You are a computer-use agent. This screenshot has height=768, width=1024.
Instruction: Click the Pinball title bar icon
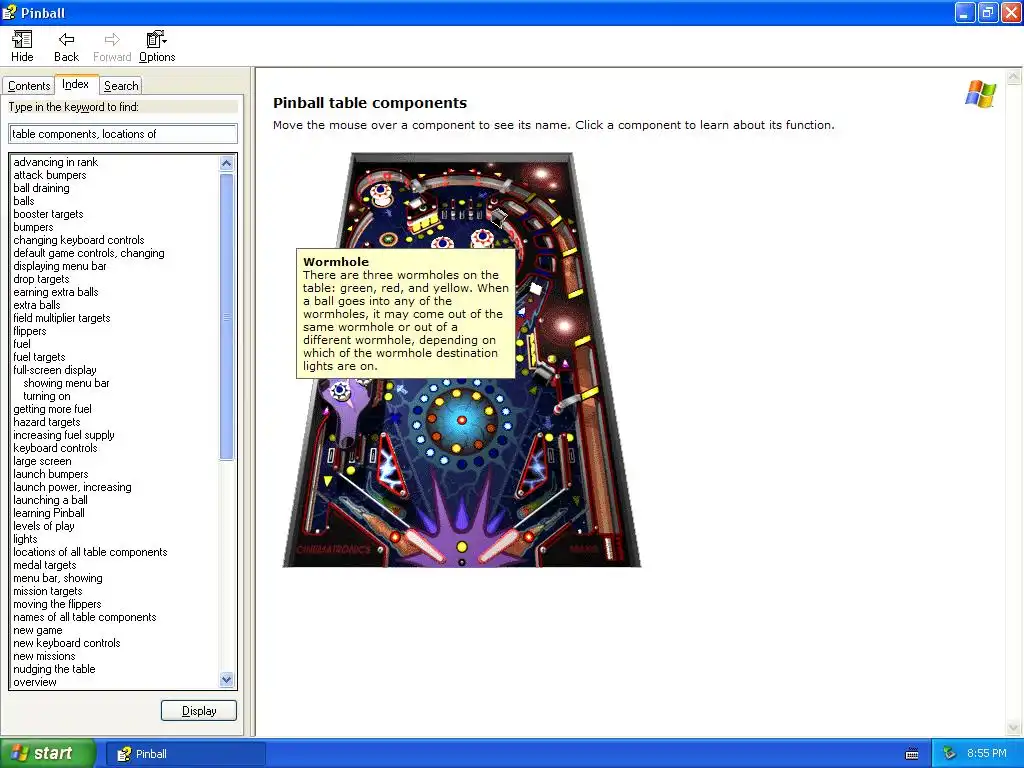[9, 12]
